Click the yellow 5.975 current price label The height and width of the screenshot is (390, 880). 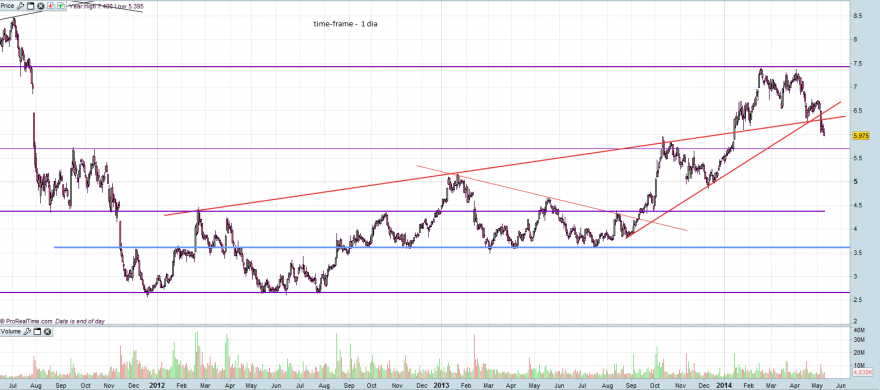[861, 136]
